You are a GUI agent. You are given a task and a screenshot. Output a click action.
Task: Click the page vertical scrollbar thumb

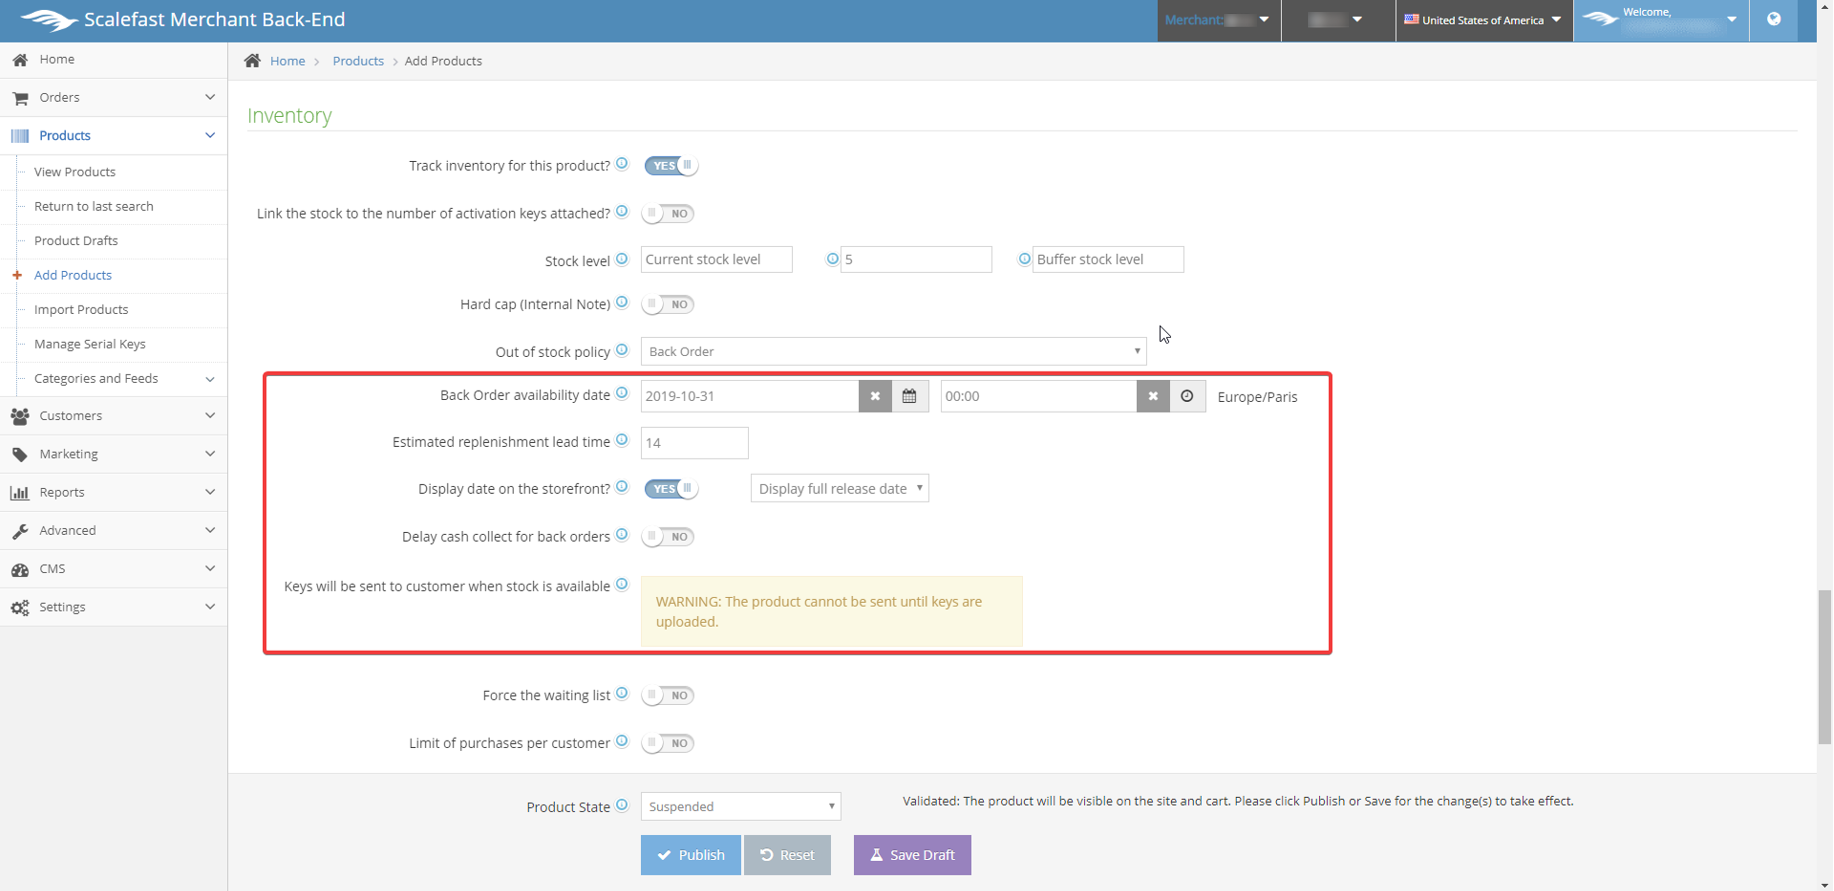coord(1824,666)
